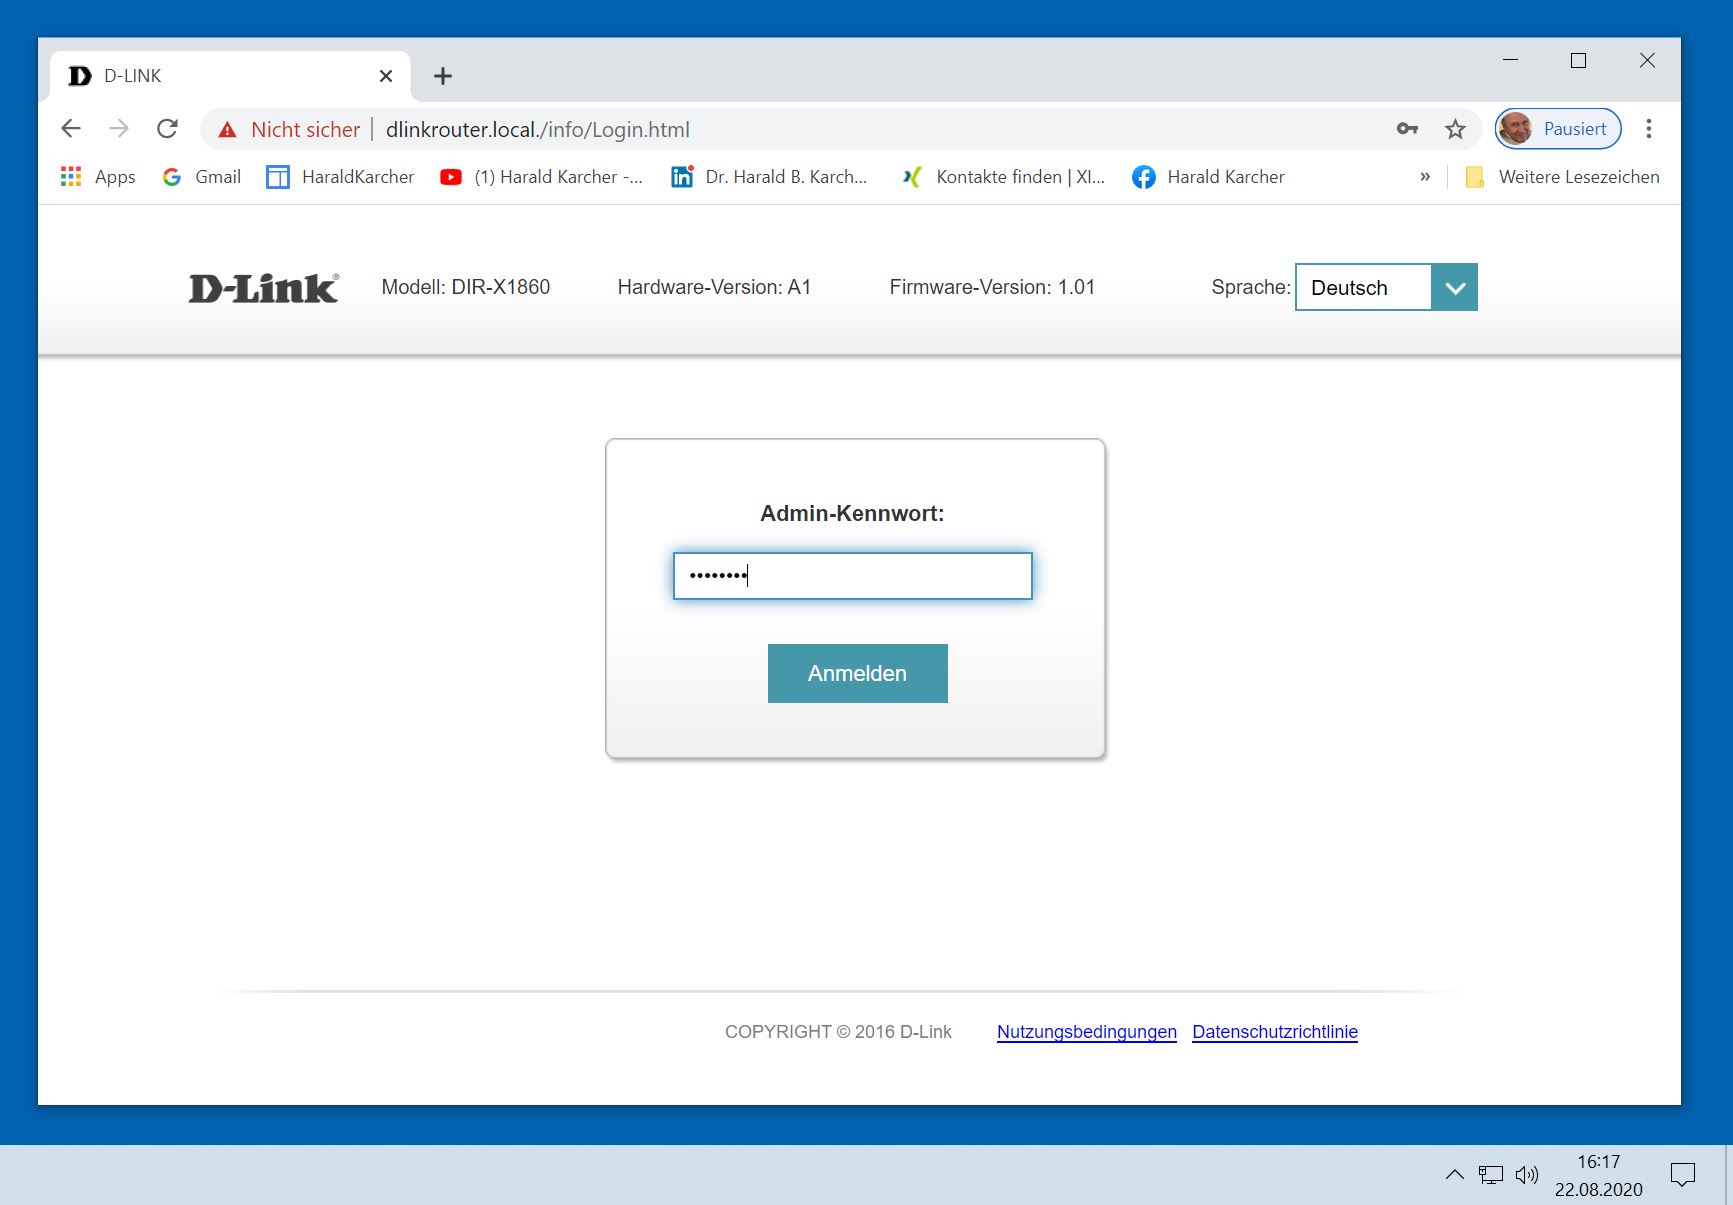Open the Weitere Lesezeichen folder
The height and width of the screenshot is (1205, 1733).
click(1562, 177)
